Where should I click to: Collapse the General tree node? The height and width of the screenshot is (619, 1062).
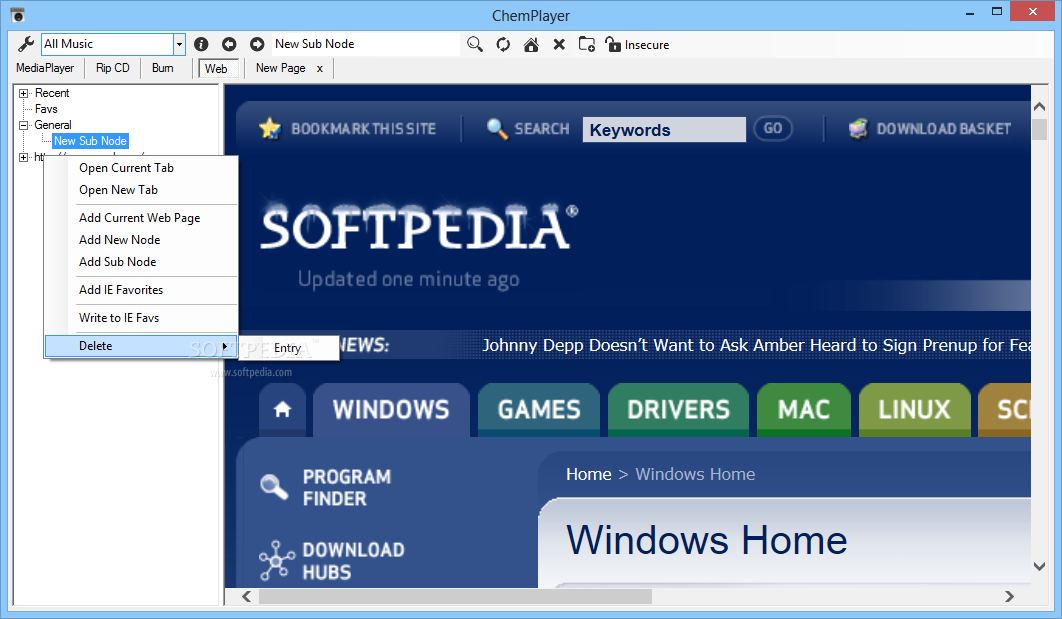[24, 125]
